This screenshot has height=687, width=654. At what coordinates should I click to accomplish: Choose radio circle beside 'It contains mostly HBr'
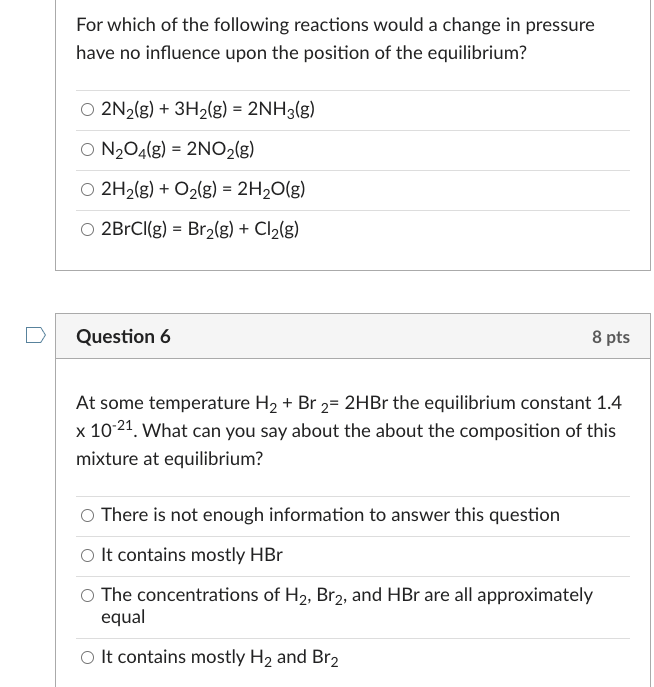87,556
